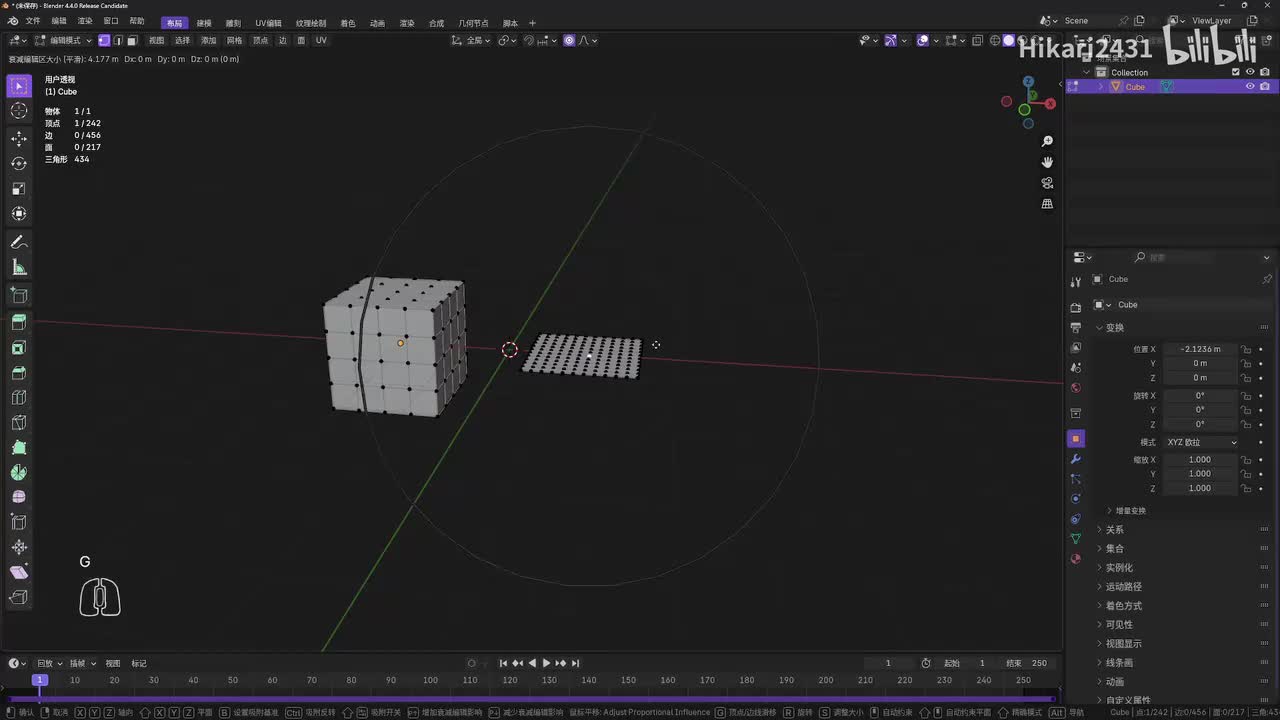Open the Render properties tab
Image resolution: width=1280 pixels, height=720 pixels.
tap(1076, 308)
